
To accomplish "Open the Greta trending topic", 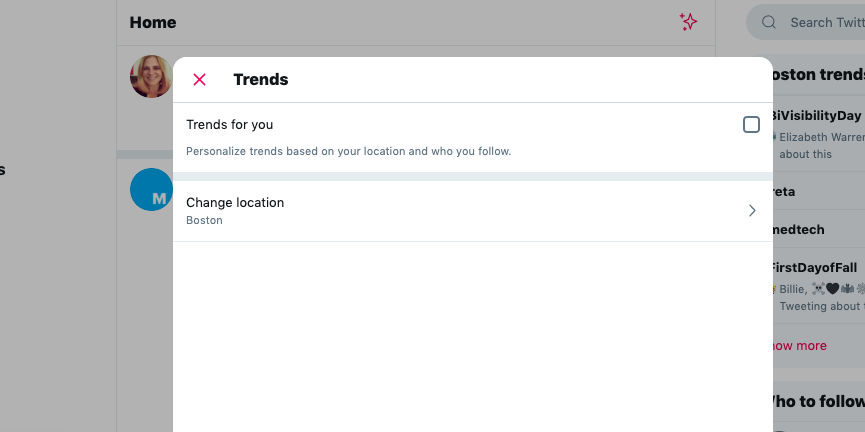I will (784, 191).
